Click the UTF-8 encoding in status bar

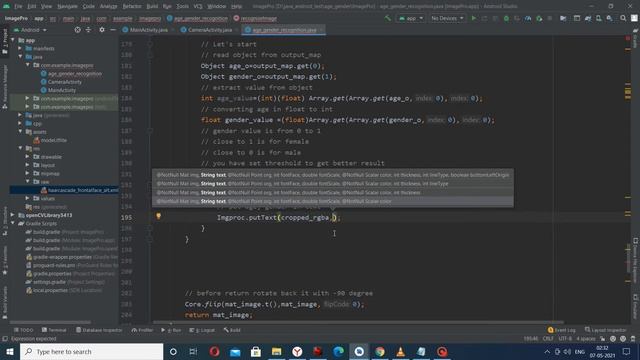(x=565, y=339)
